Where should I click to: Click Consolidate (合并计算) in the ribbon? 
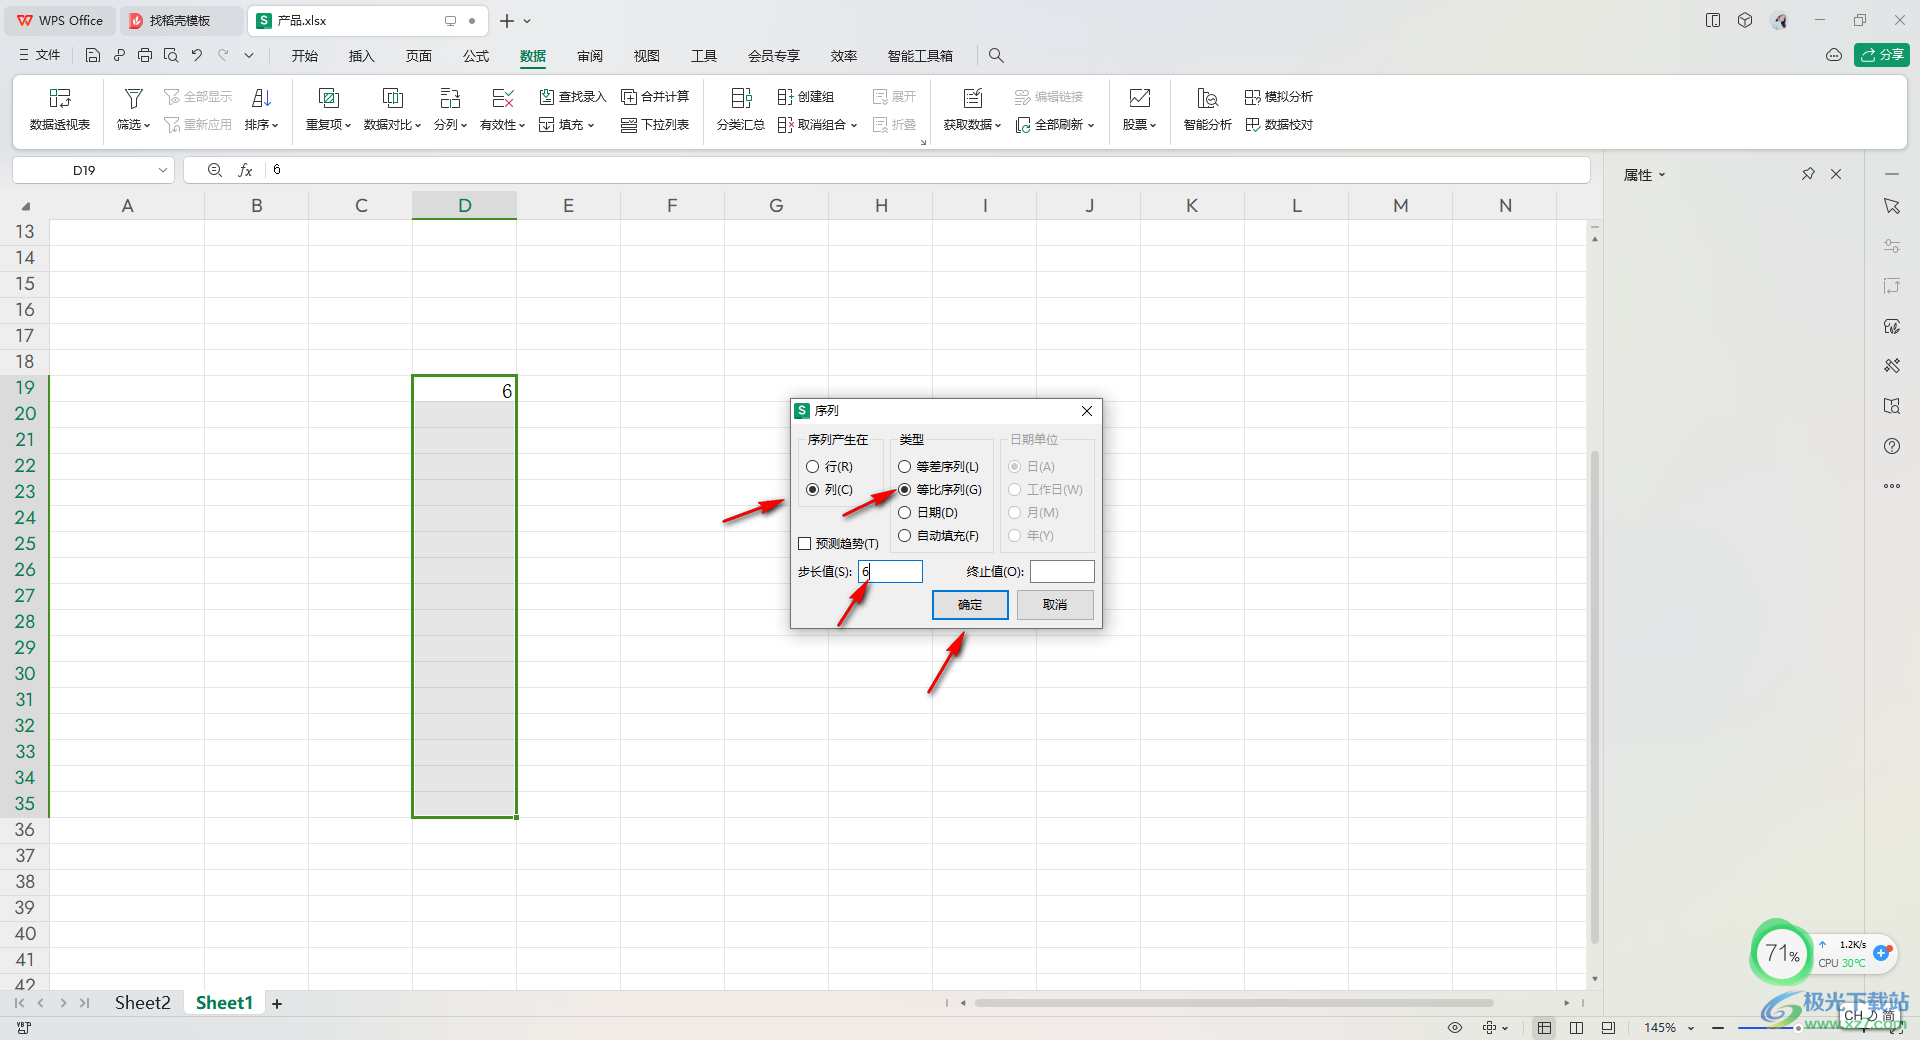tap(655, 97)
